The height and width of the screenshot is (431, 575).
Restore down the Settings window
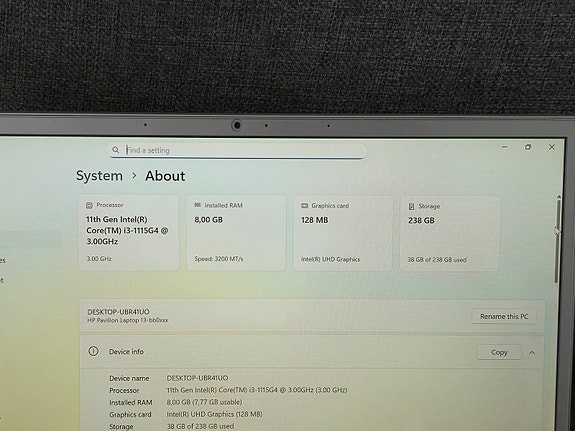pyautogui.click(x=528, y=147)
